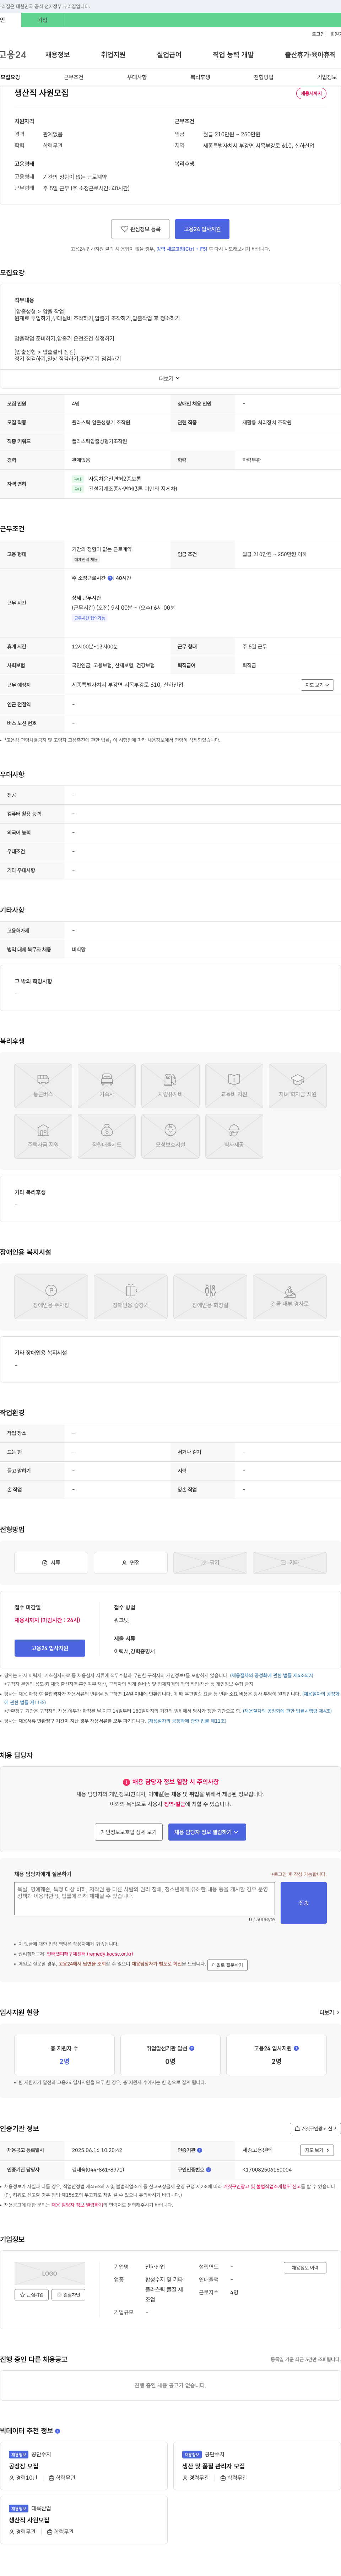Jump to the 우대사항 section tab
Screen dimensions: 341x2576
click(137, 77)
